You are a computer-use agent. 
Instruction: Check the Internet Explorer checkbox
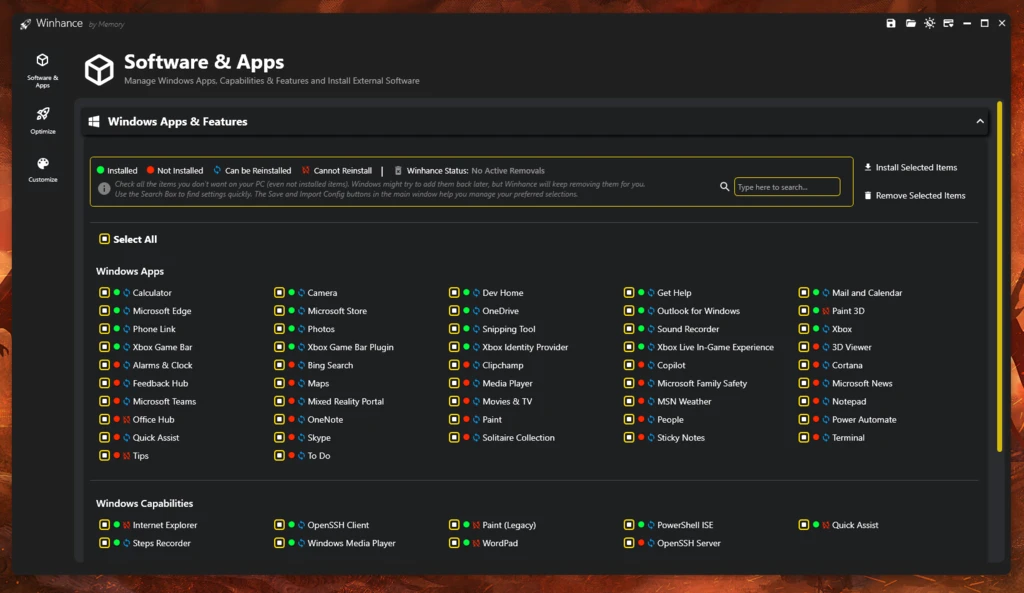(104, 524)
